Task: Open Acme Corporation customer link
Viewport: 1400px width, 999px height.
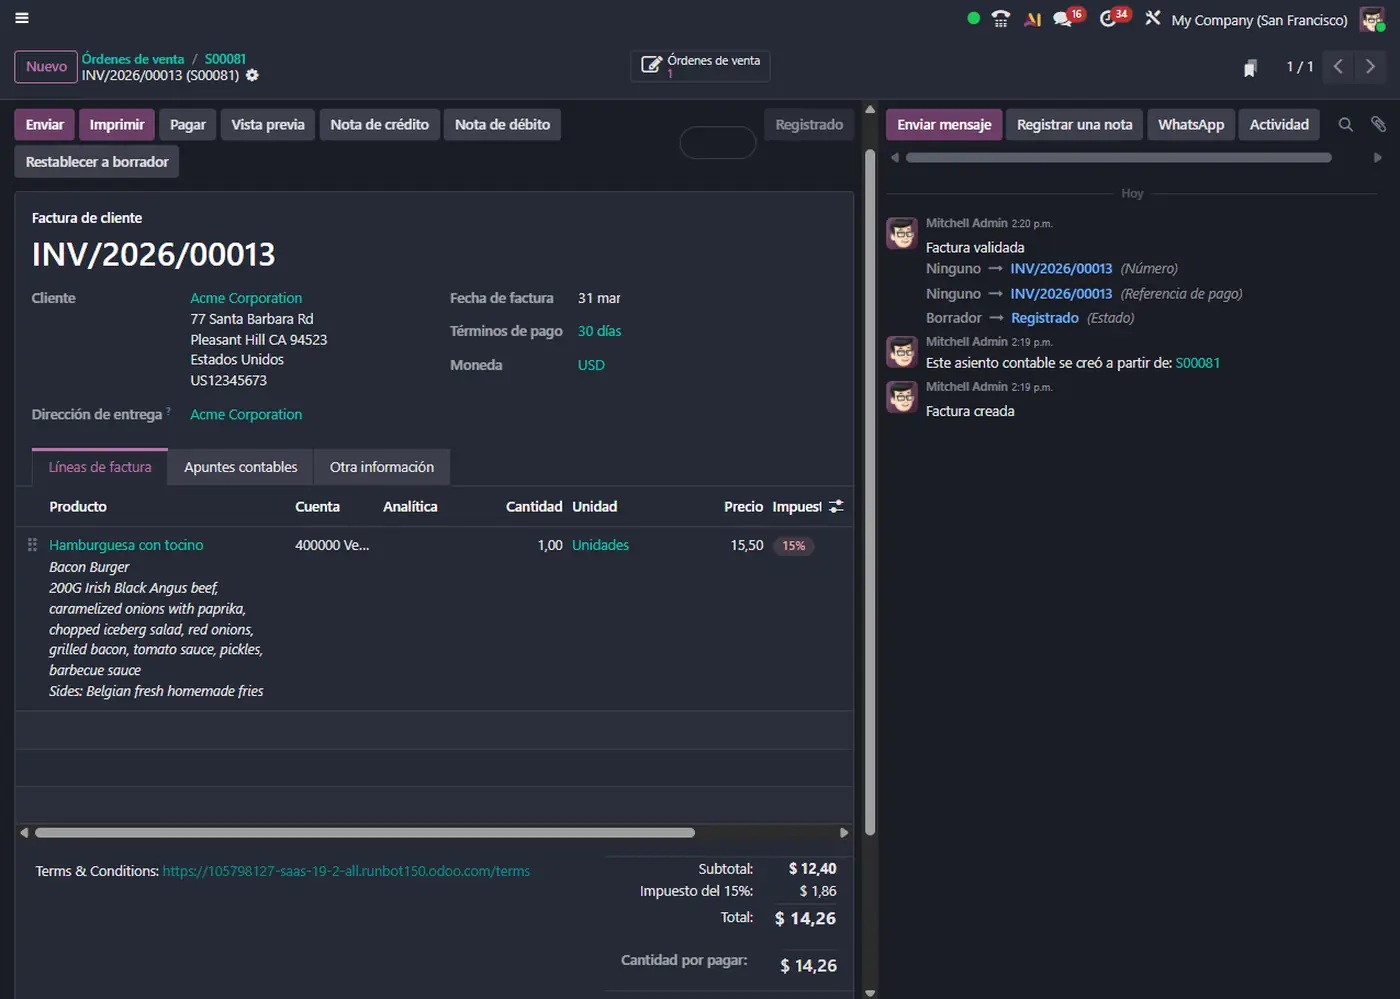Action: tap(246, 298)
